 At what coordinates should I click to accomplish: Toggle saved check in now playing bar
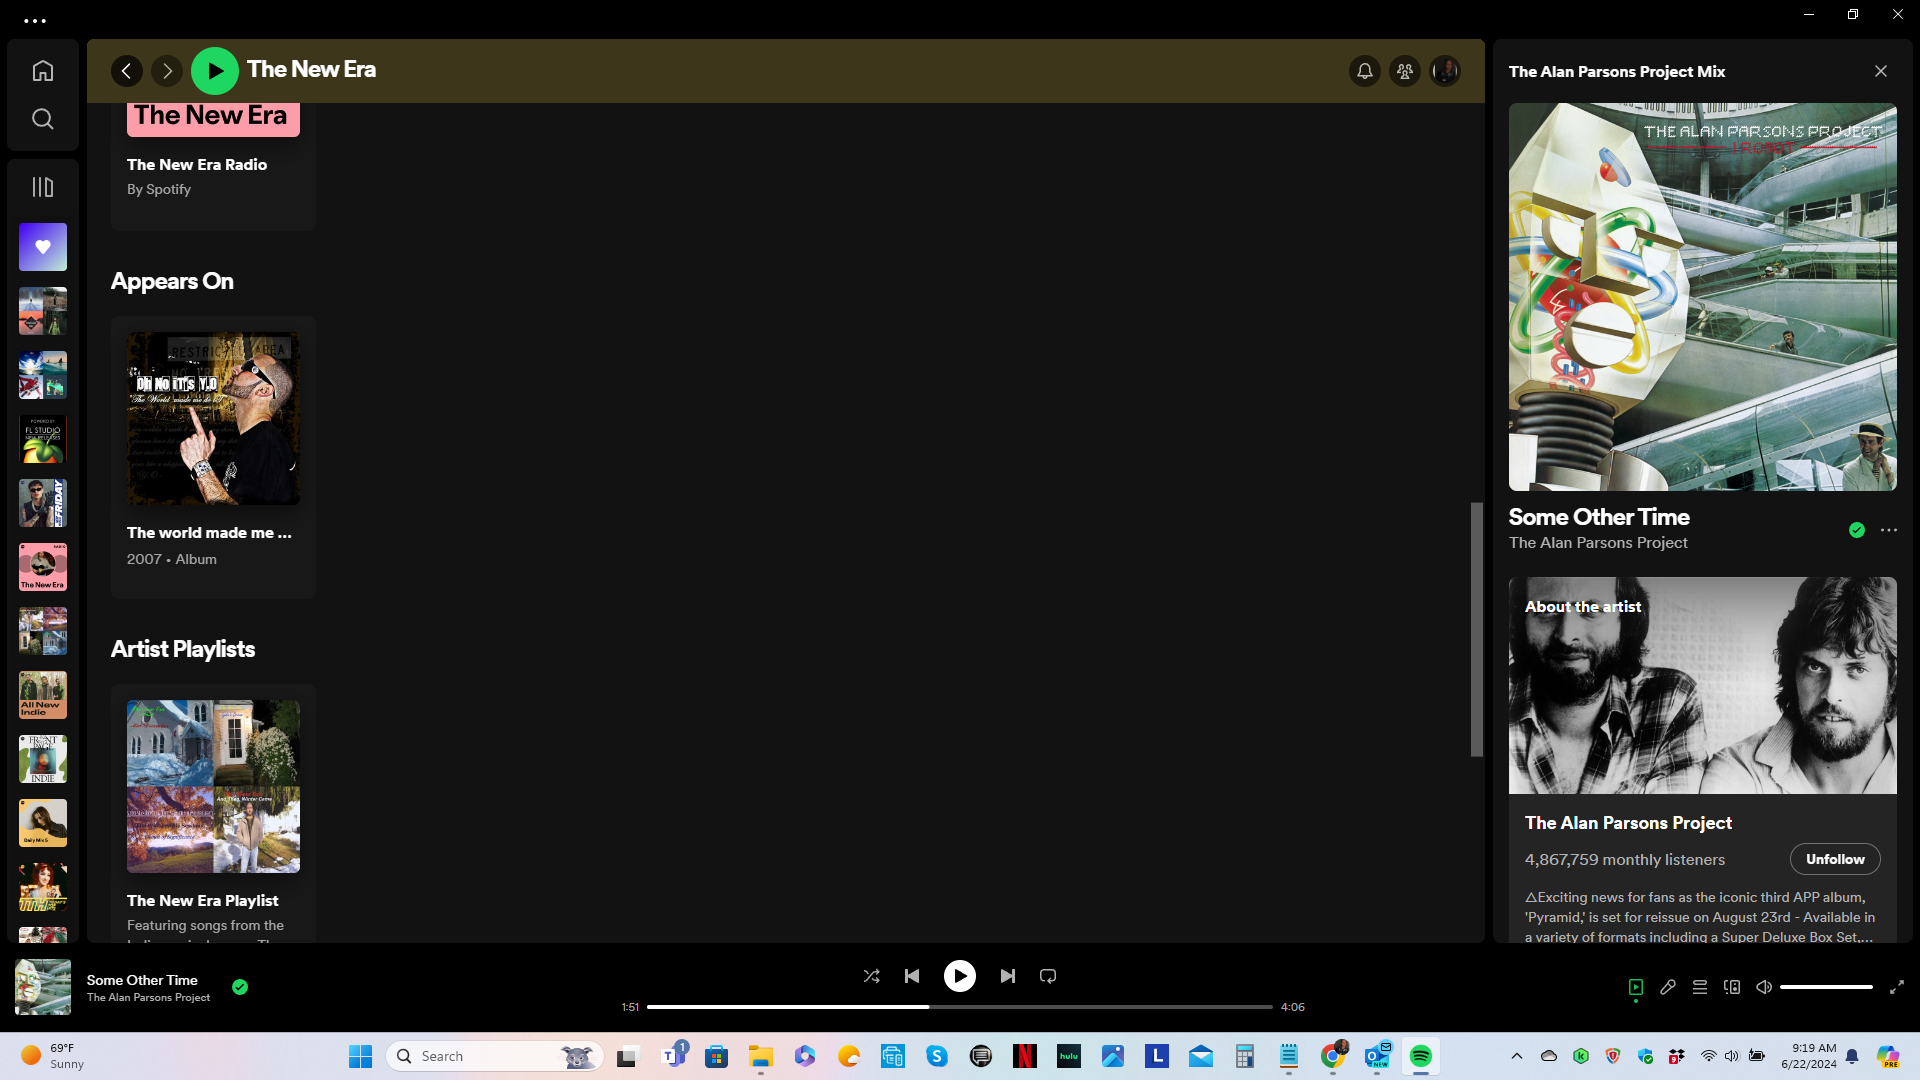[240, 987]
